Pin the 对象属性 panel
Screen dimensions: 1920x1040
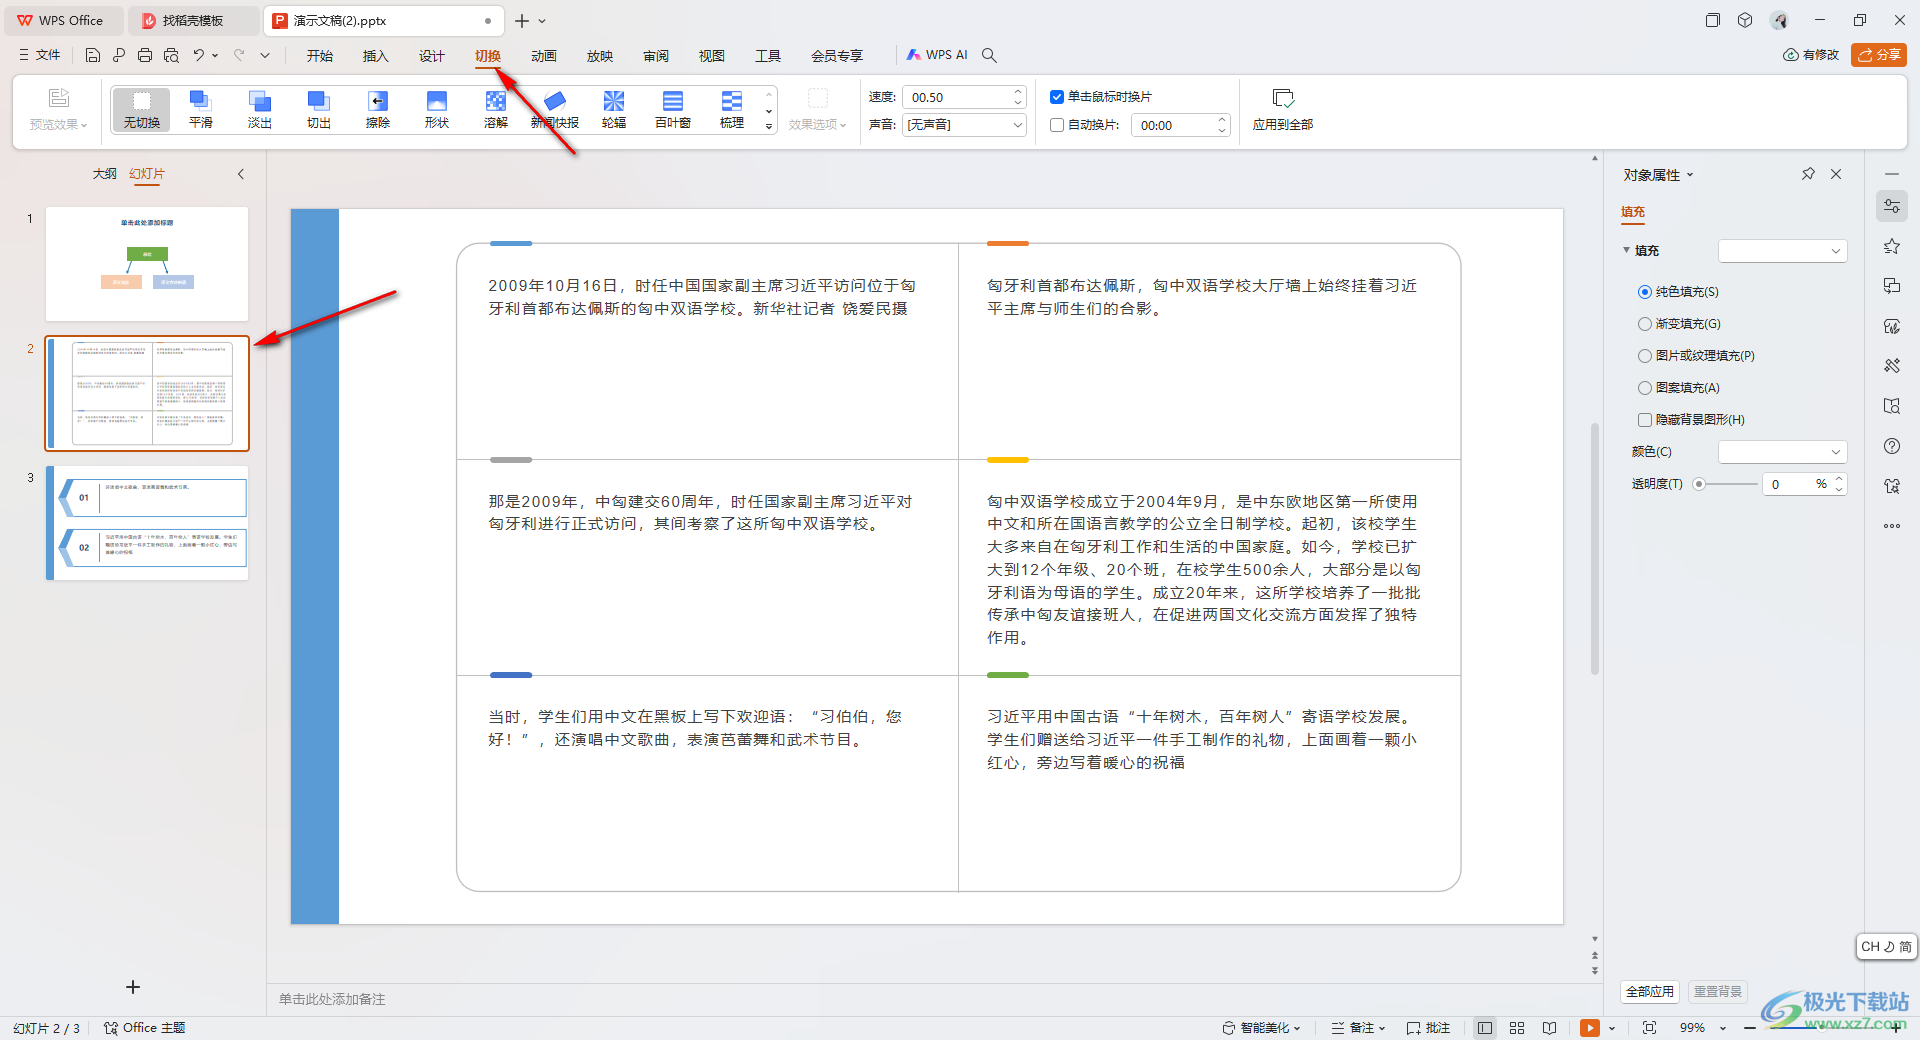pyautogui.click(x=1808, y=174)
